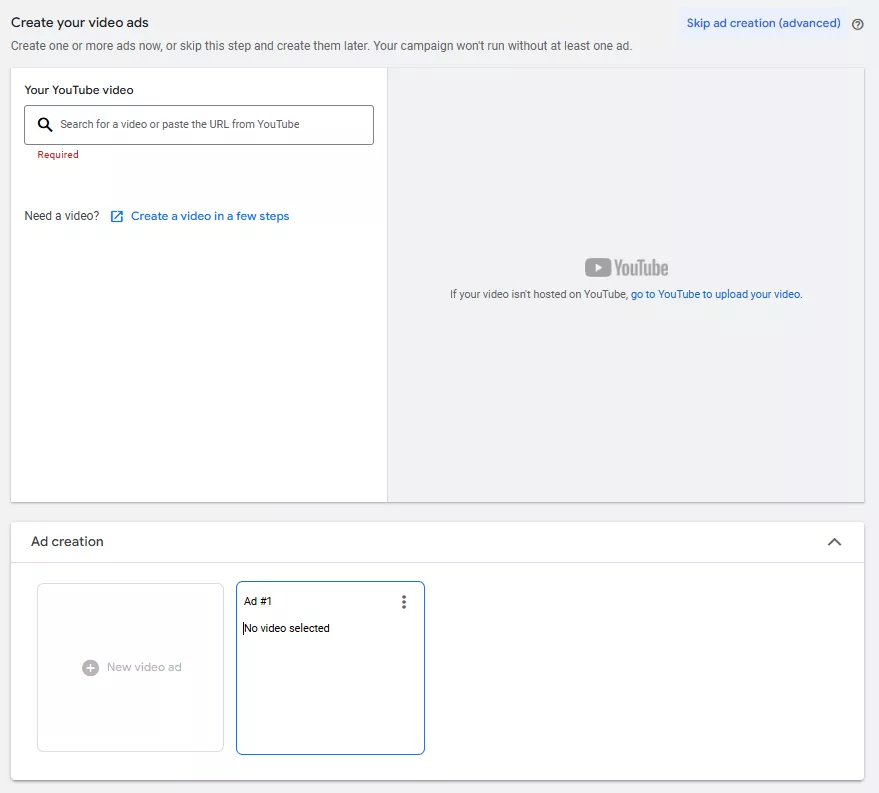Collapse the Ad creation section chevron
This screenshot has height=793, width=879.
(834, 542)
